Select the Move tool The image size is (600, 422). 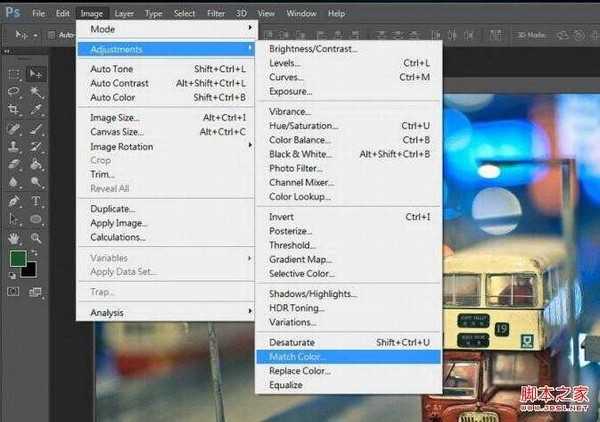(36, 74)
